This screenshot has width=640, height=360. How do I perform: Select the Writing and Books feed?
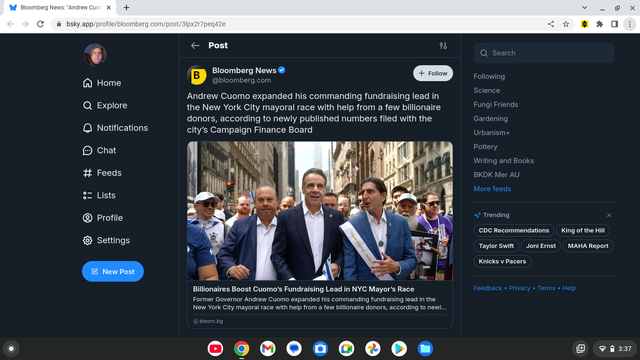pos(503,161)
